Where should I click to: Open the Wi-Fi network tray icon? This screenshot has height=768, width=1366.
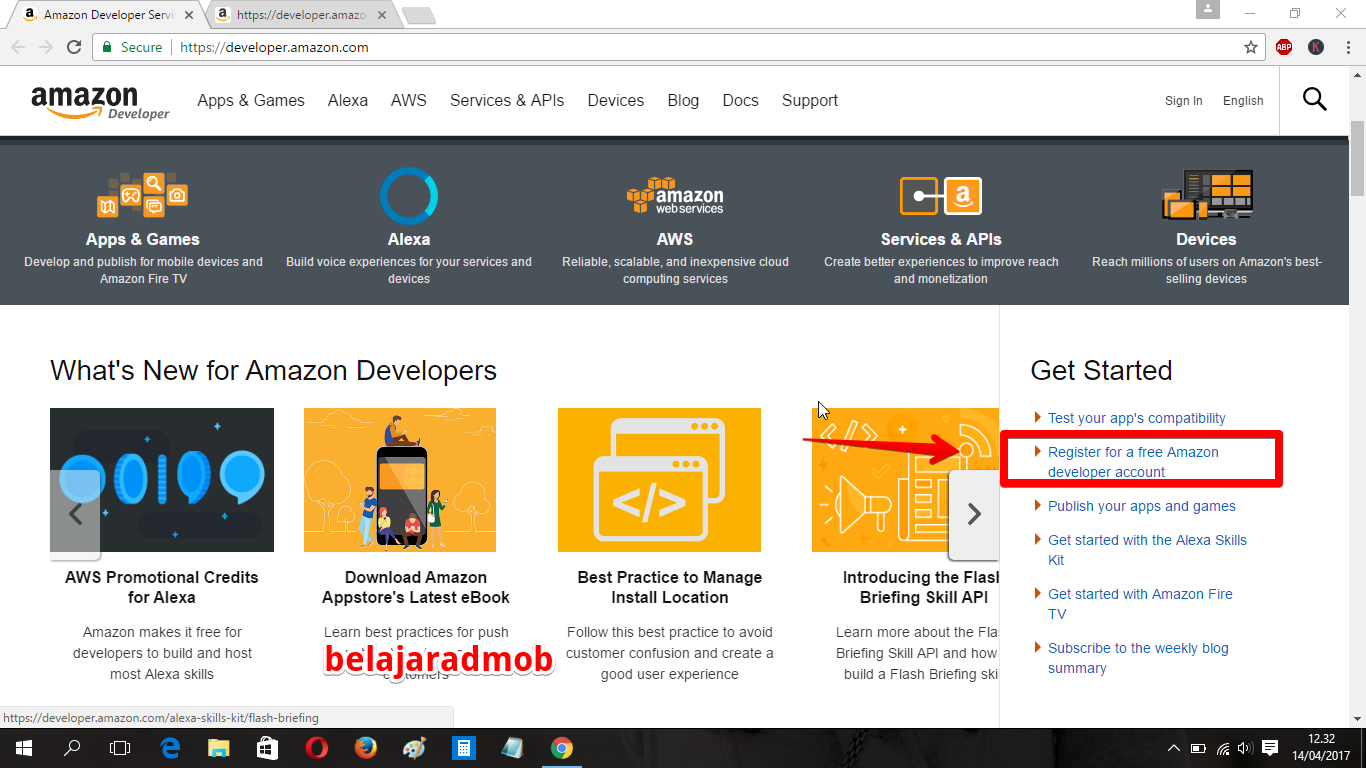(1223, 748)
